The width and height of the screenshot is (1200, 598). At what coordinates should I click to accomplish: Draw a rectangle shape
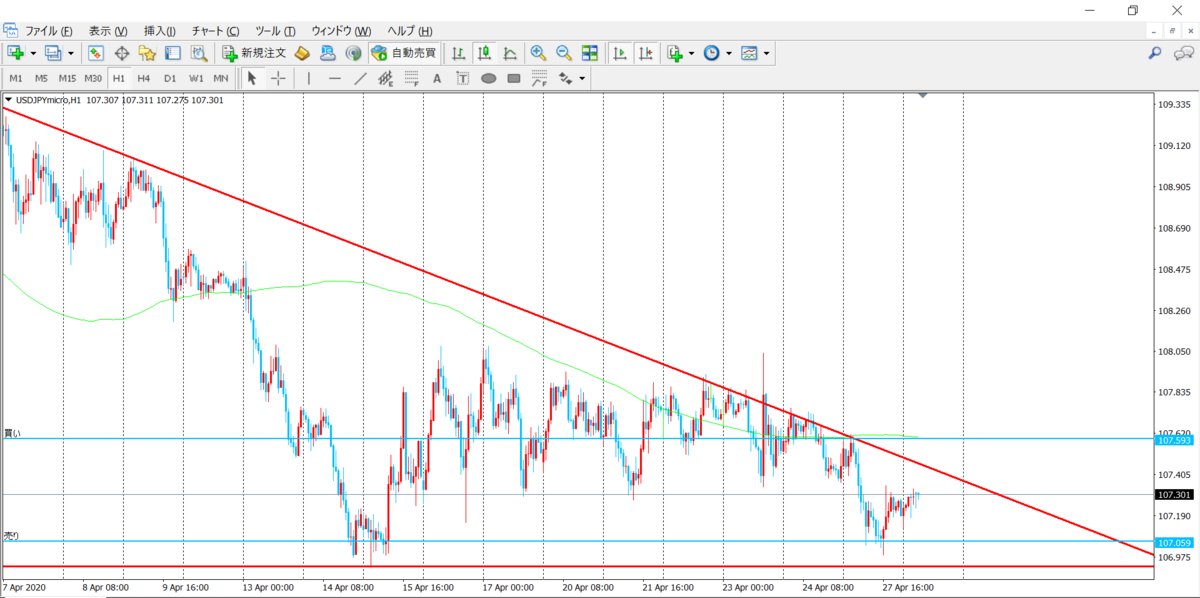tap(514, 78)
